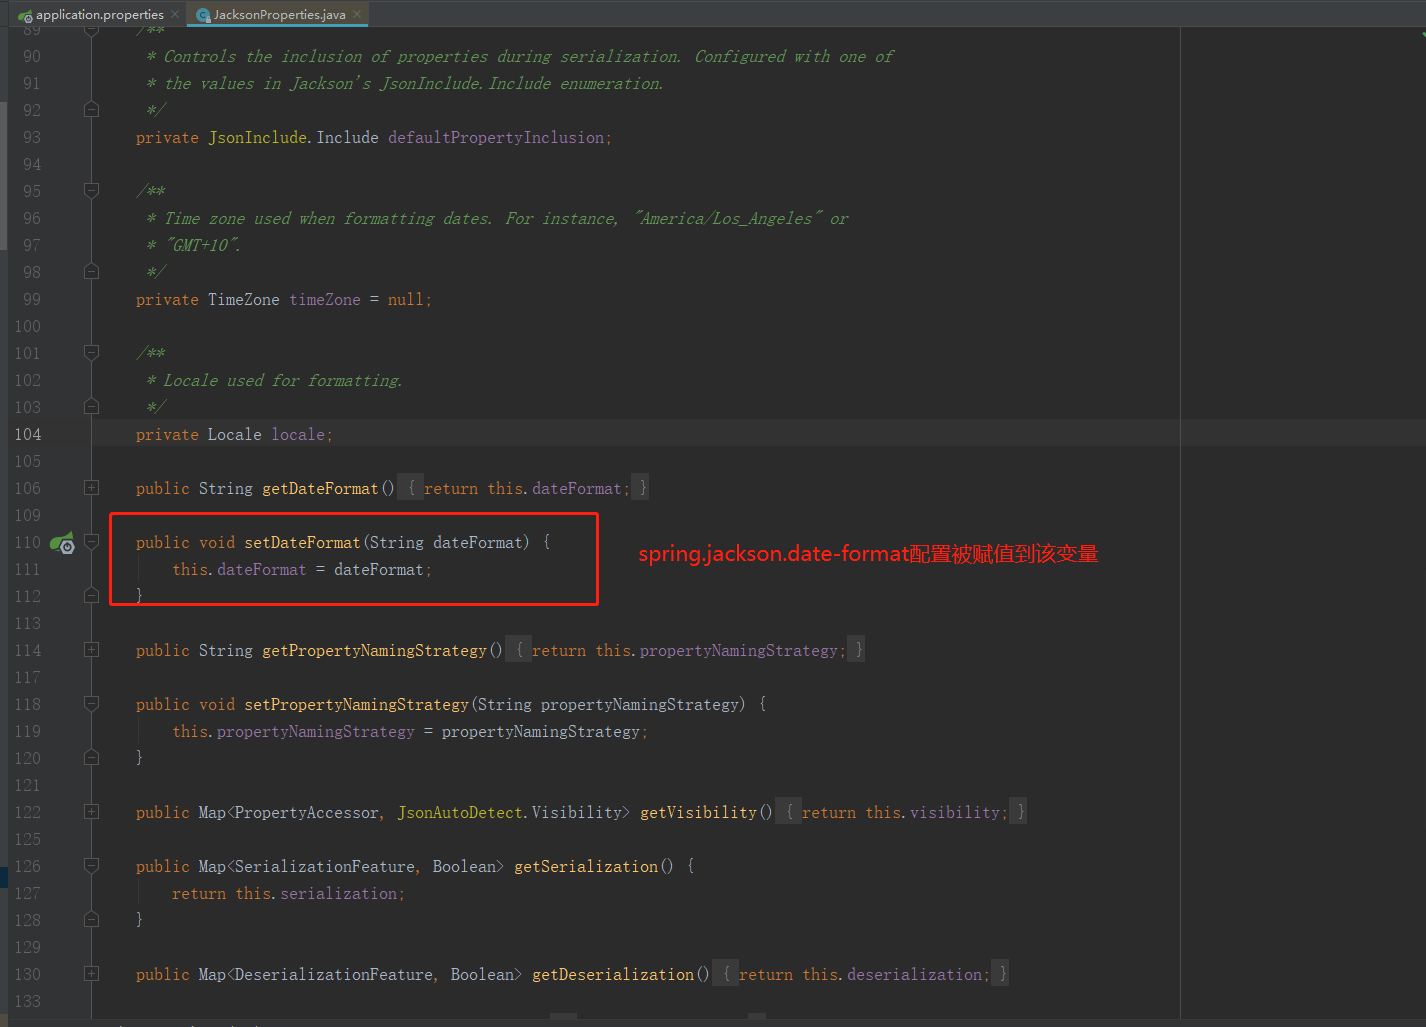This screenshot has height=1027, width=1426.
Task: Close the application.properties tab
Action: (175, 14)
